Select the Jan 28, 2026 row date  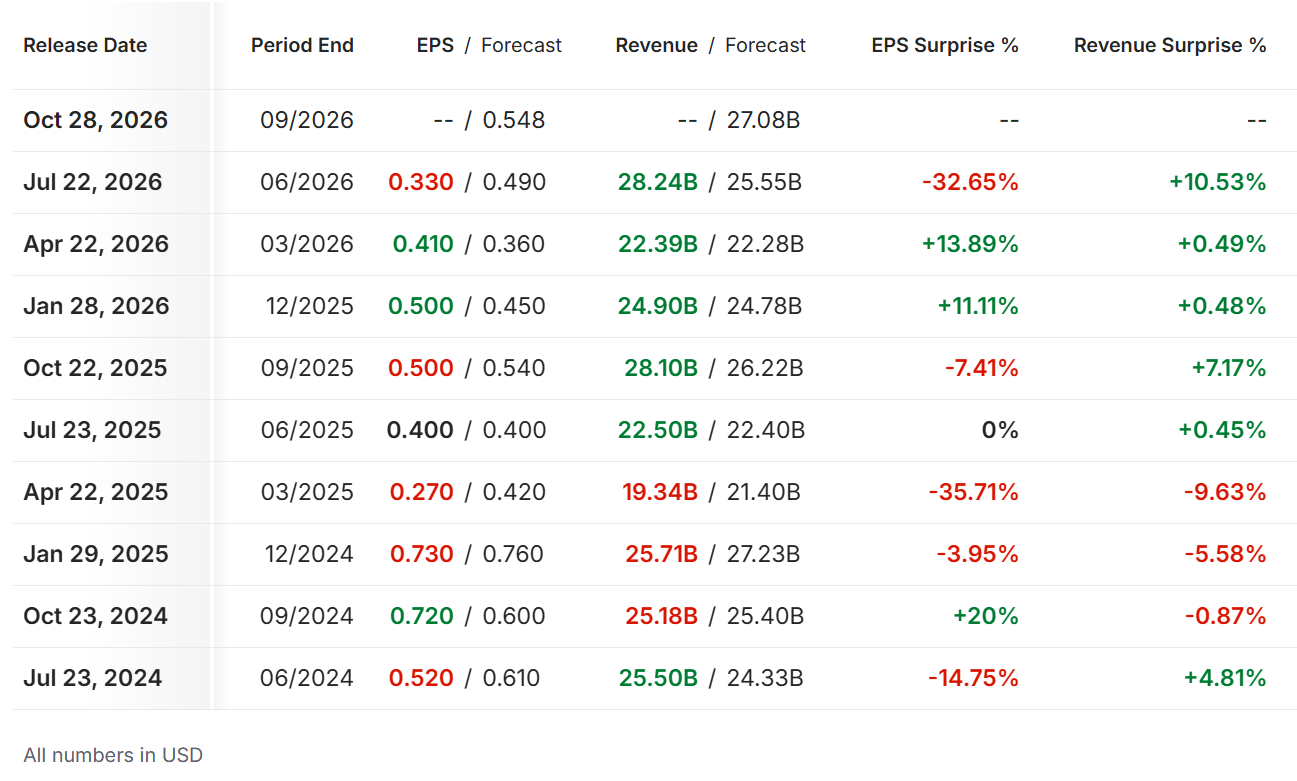pos(96,306)
